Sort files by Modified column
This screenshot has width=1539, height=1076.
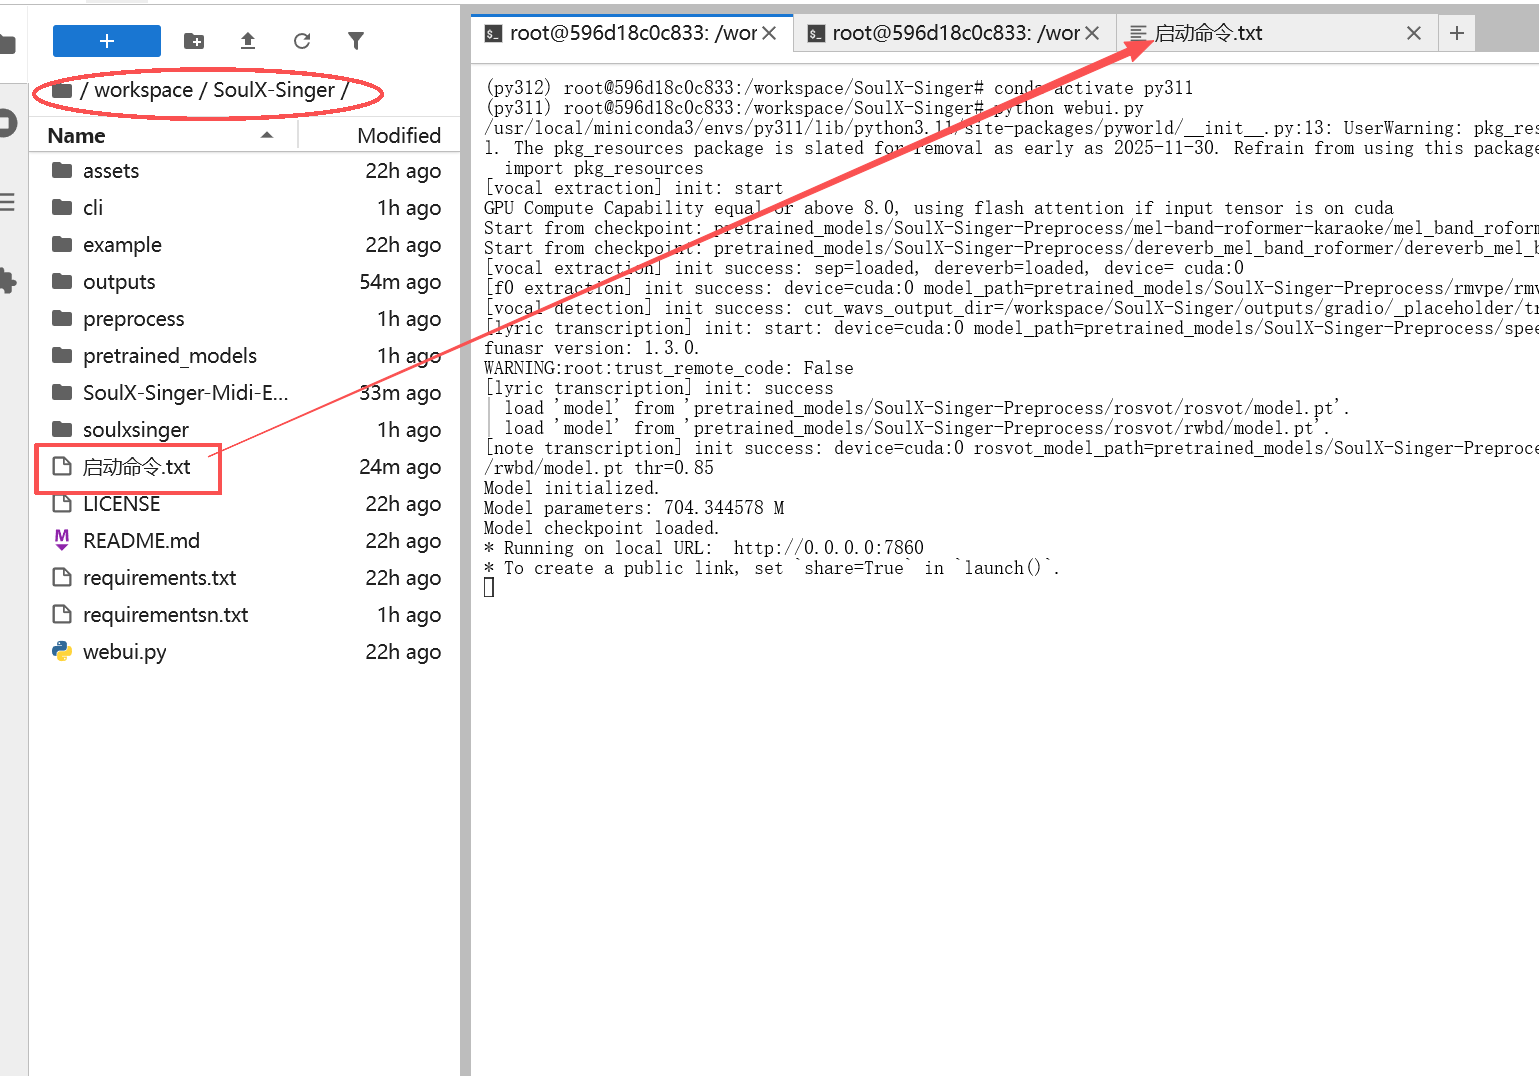(x=398, y=136)
